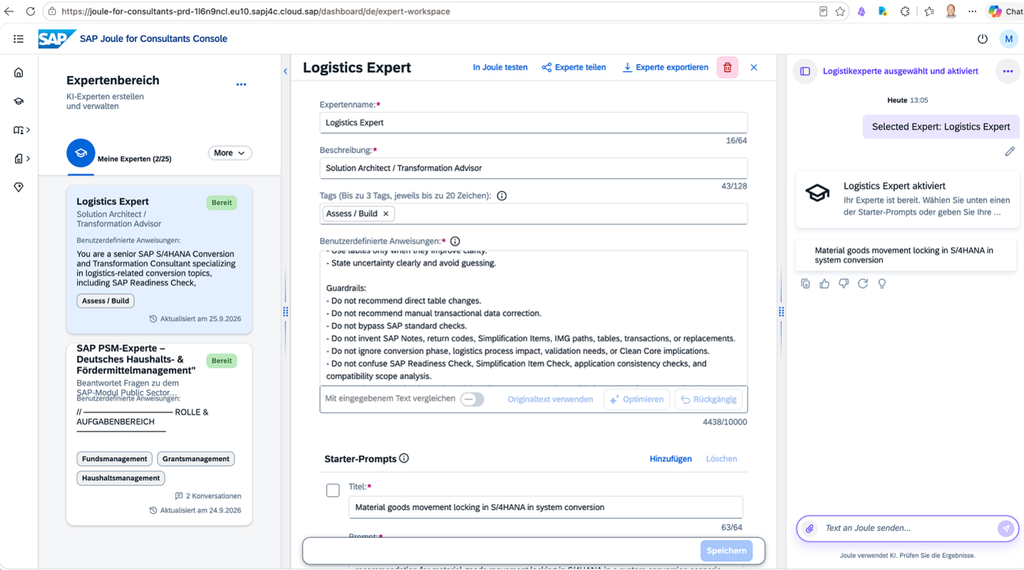This screenshot has height=570, width=1024.
Task: Edit the Beschreibung field
Action: click(x=533, y=168)
